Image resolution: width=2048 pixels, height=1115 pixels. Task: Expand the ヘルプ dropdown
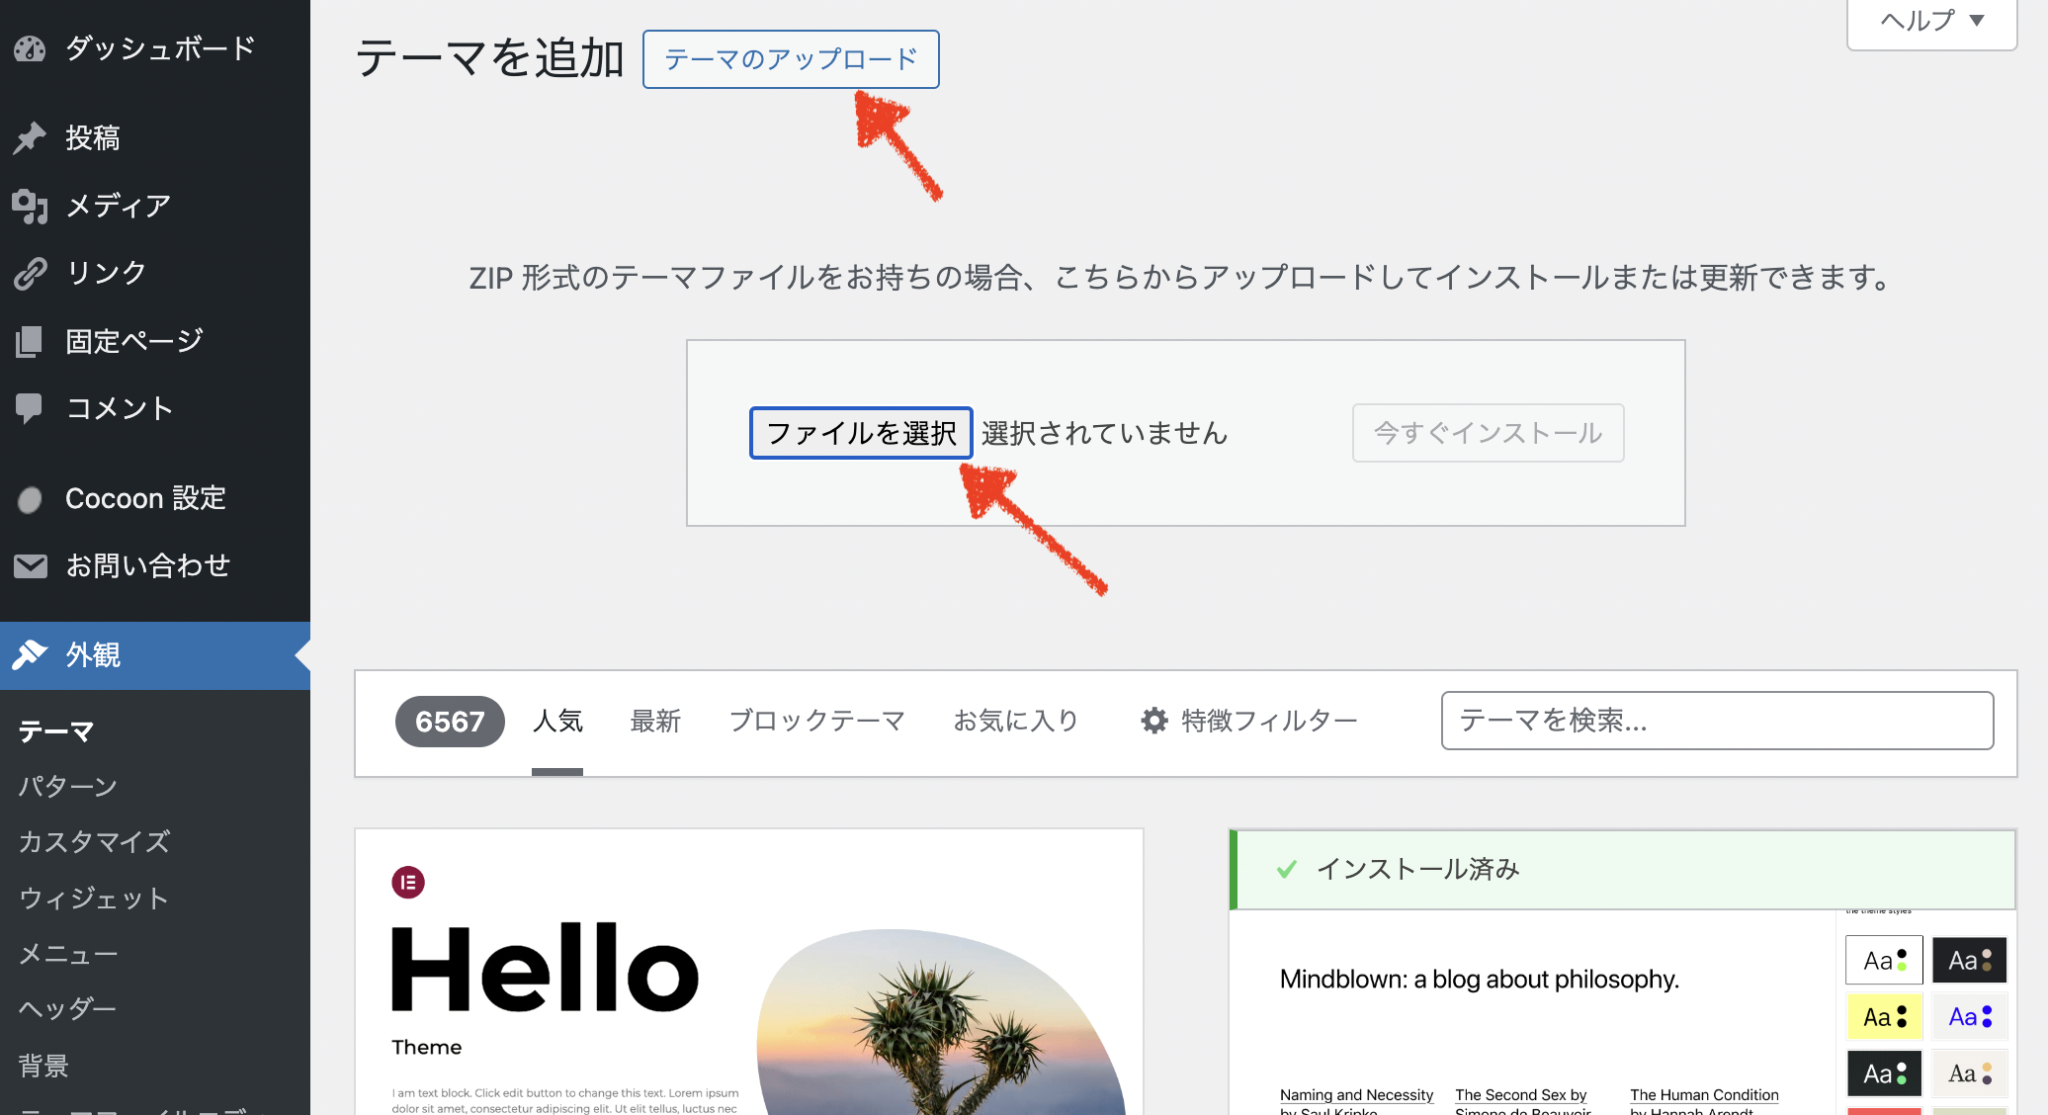click(1929, 20)
